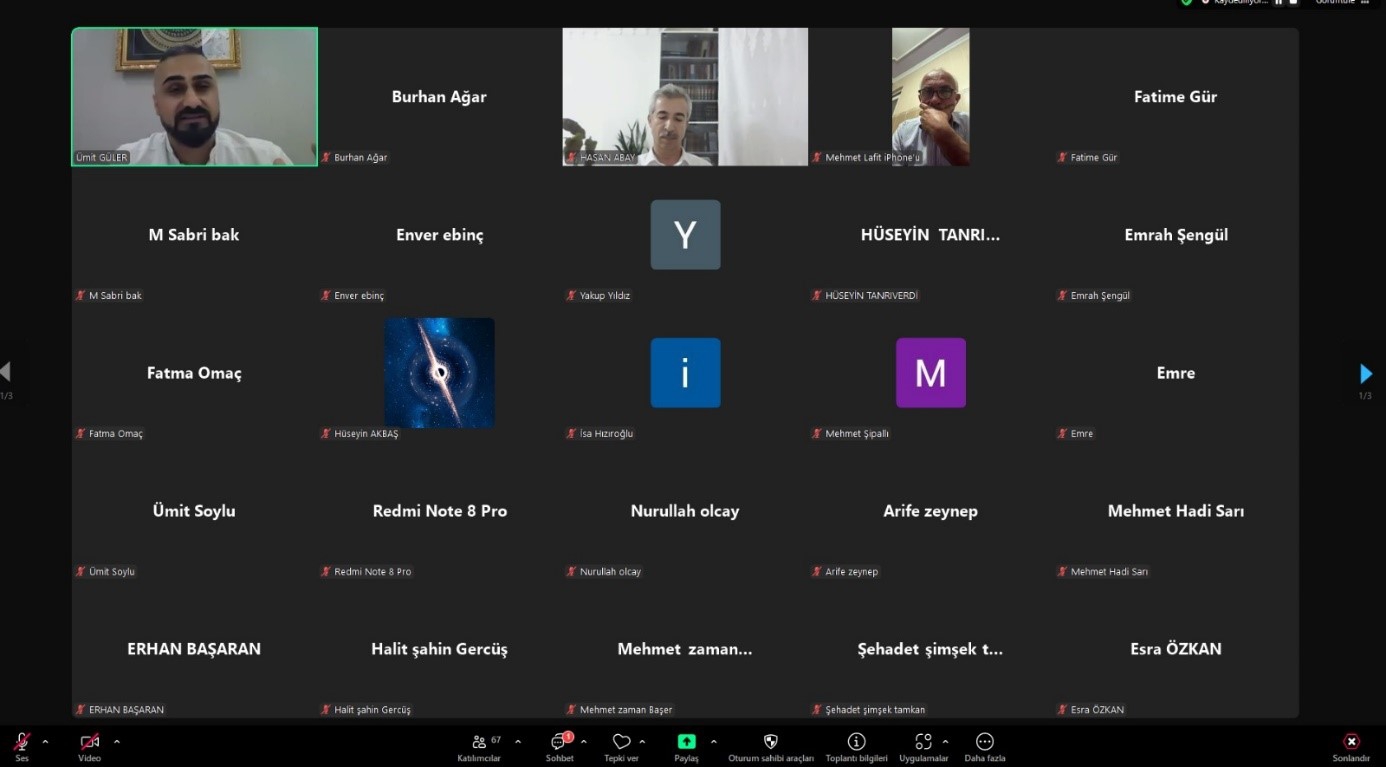Click muted mic icon beside HASAN ABAY tag
Viewport: 1386px width, 767px height.
[572, 157]
